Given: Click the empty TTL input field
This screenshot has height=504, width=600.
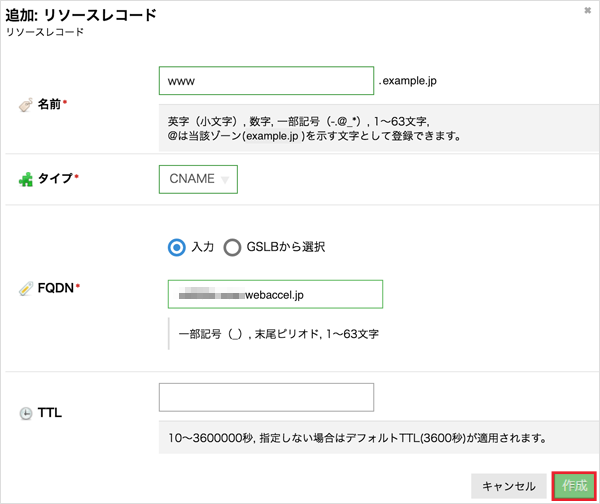Looking at the screenshot, I should click(266, 397).
